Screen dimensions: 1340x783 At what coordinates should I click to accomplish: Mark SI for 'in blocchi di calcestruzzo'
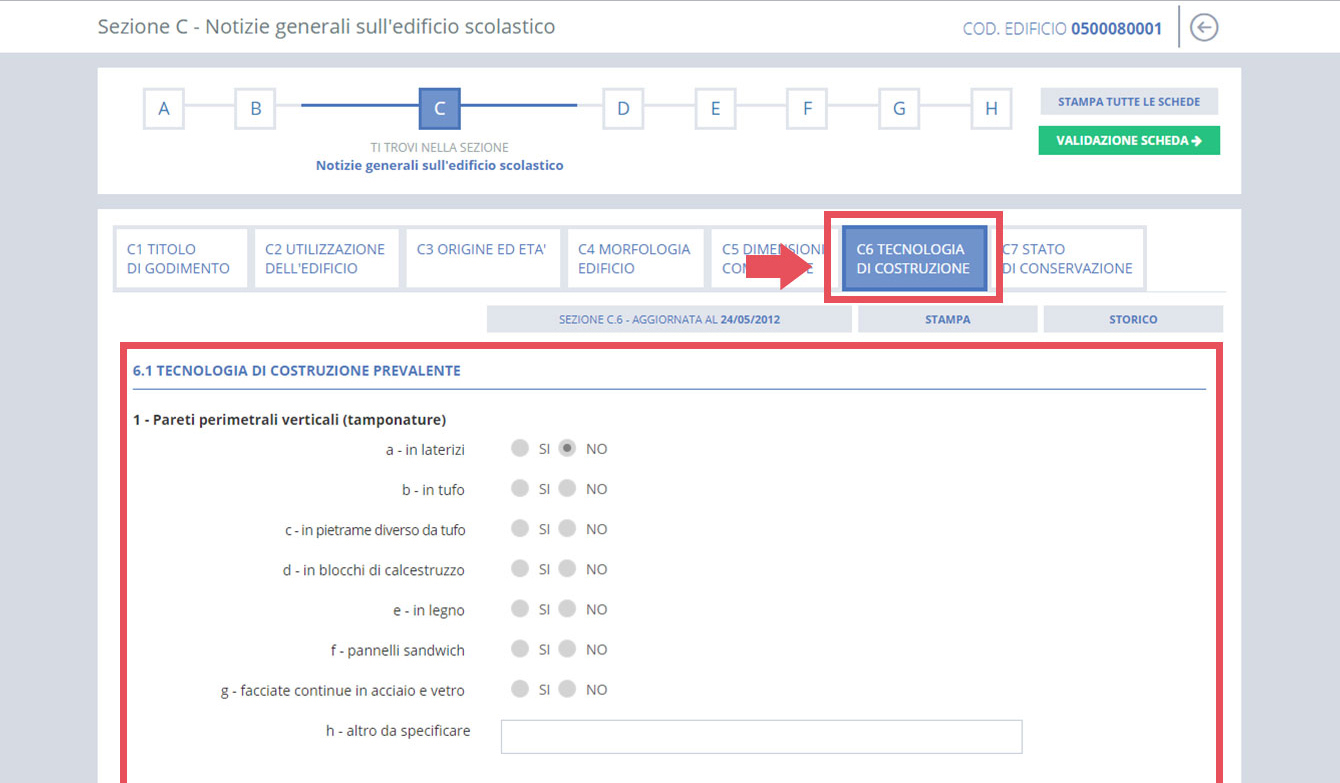(519, 569)
